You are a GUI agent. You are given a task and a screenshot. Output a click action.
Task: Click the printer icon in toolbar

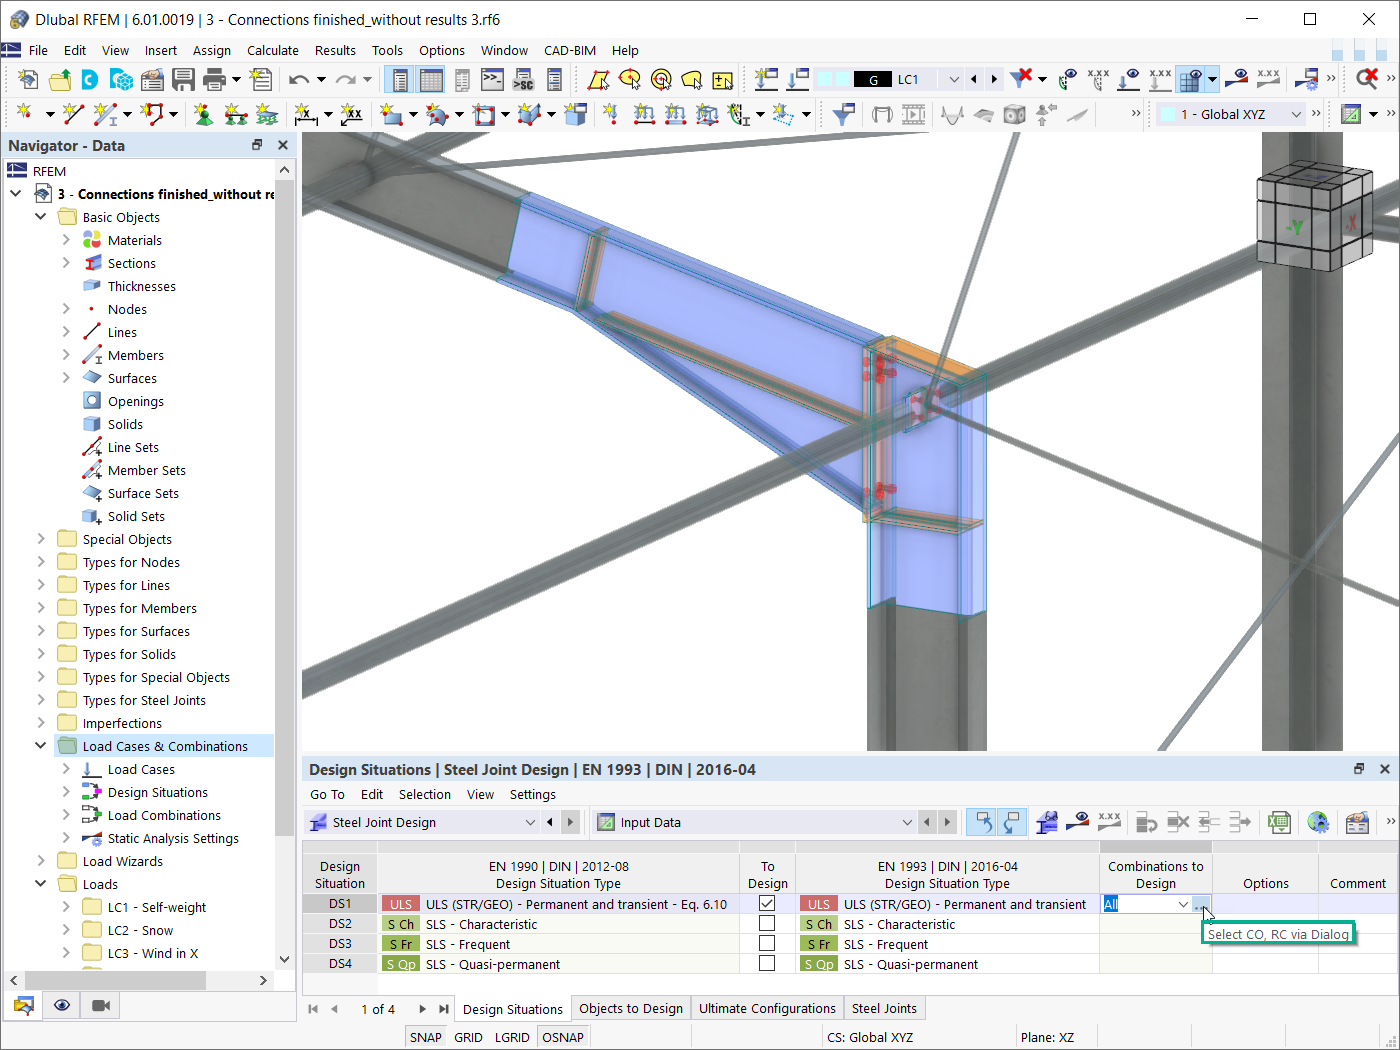pos(214,79)
